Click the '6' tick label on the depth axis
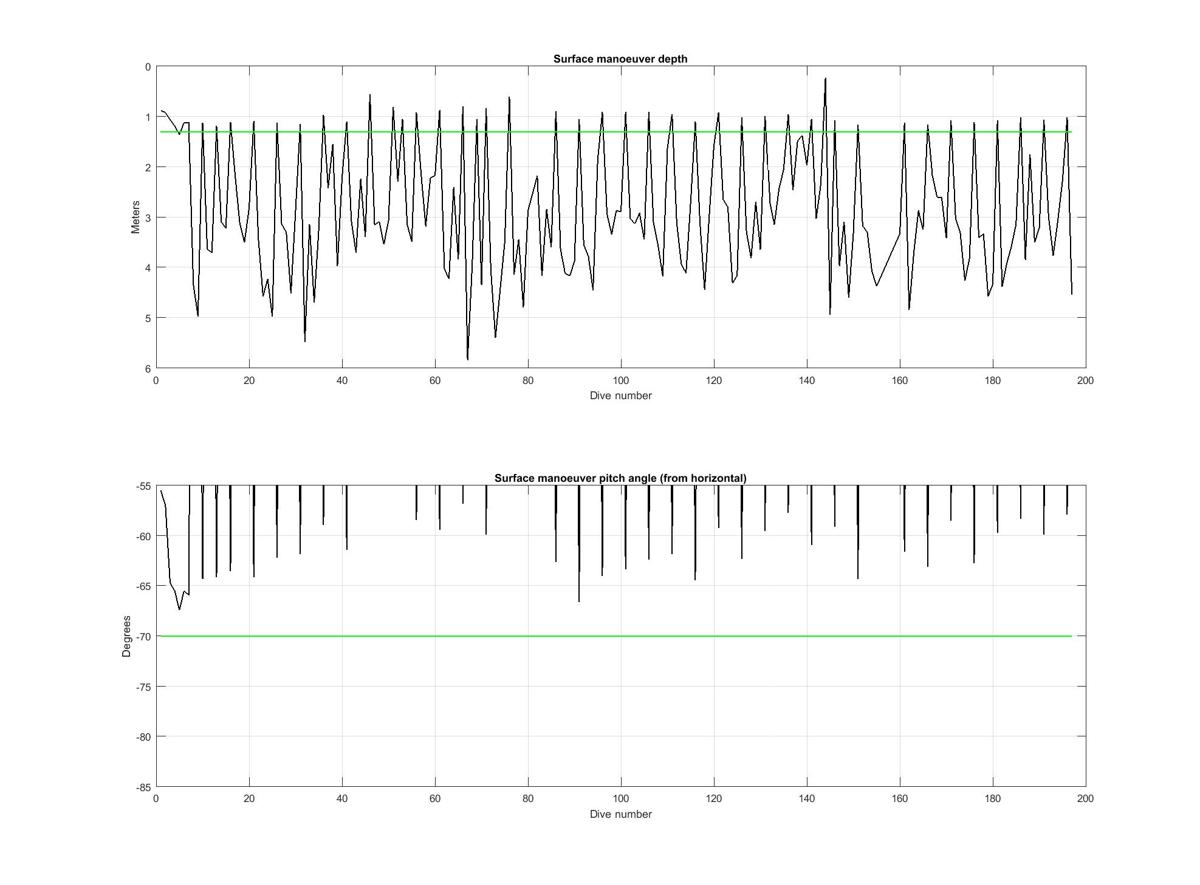1200x885 pixels. click(147, 368)
